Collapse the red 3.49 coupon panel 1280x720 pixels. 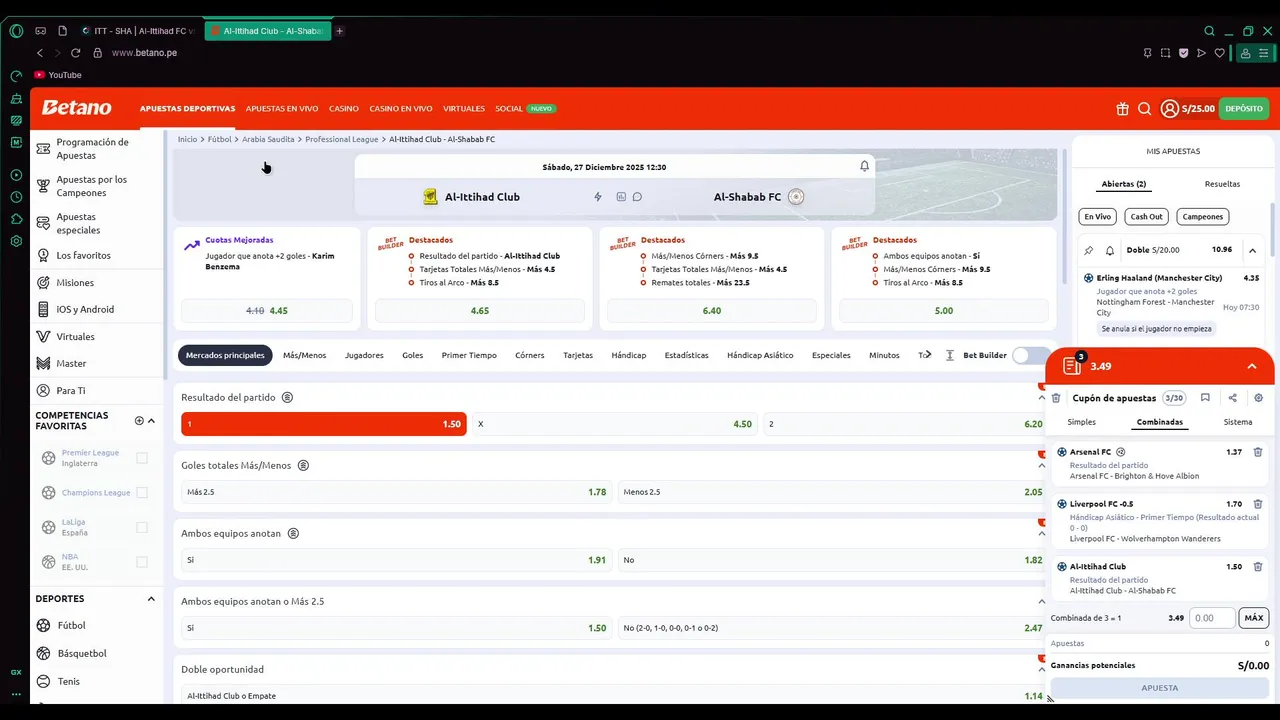(x=1252, y=366)
